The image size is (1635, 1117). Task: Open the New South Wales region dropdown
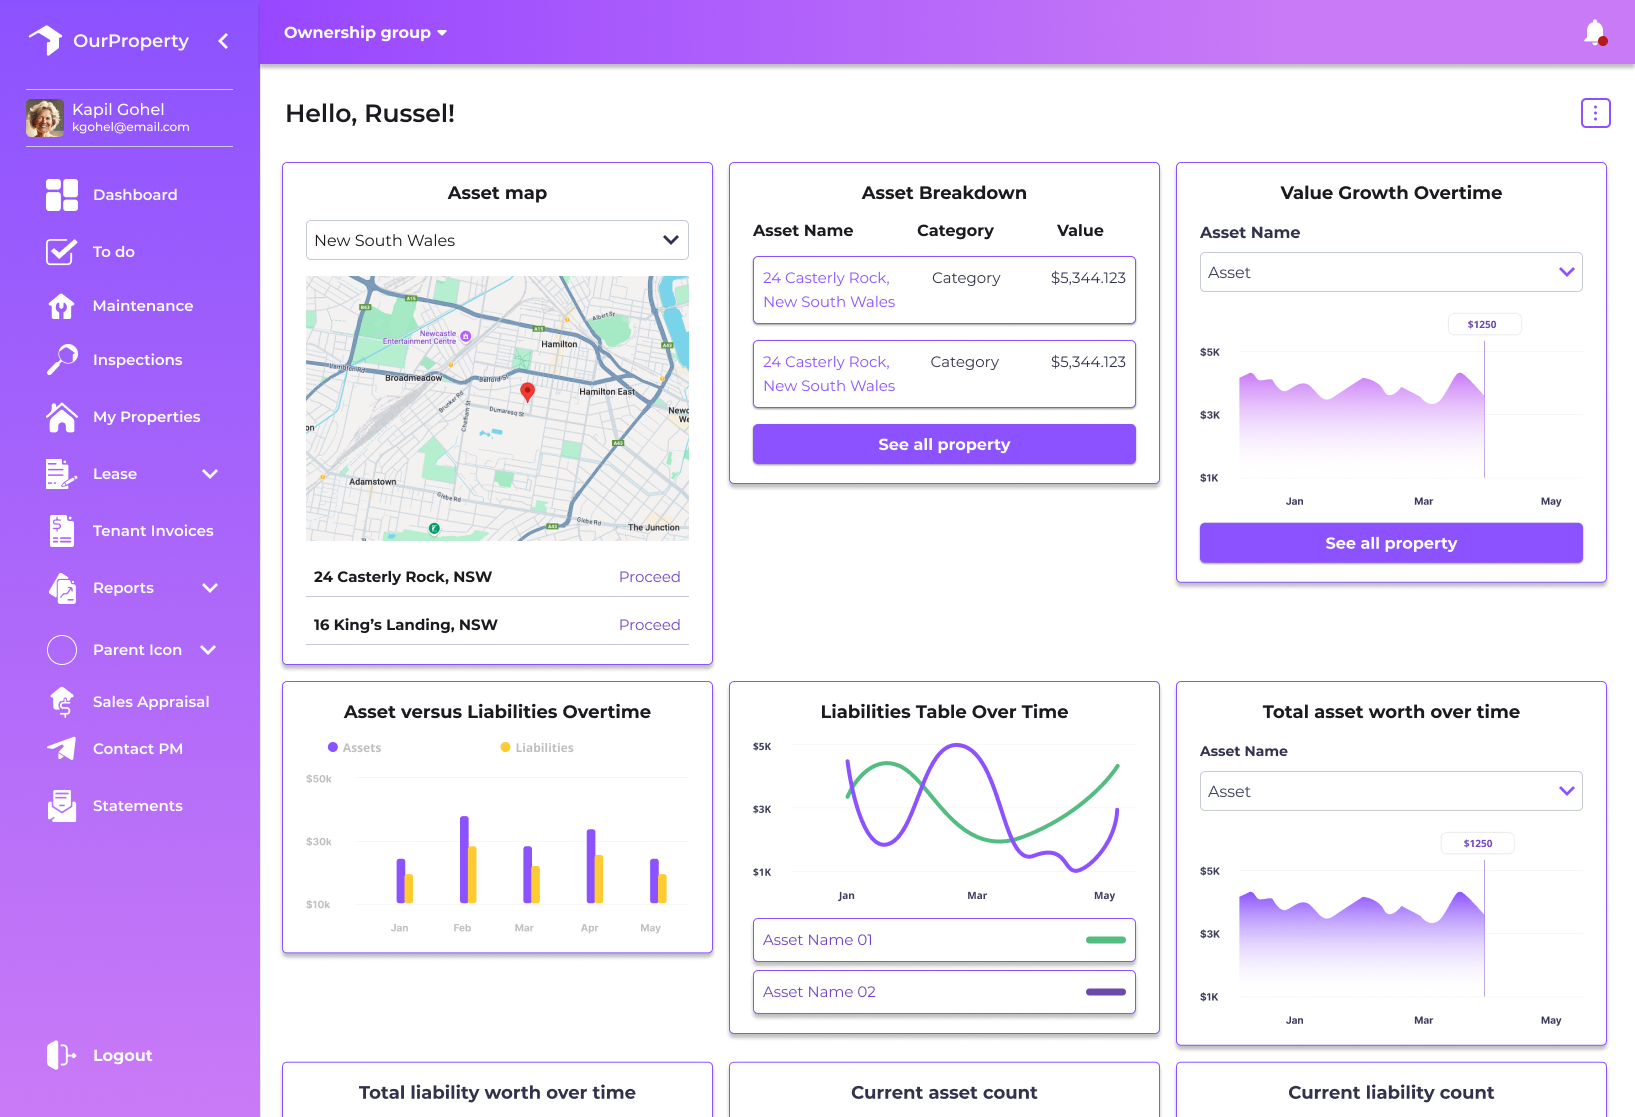coord(497,240)
